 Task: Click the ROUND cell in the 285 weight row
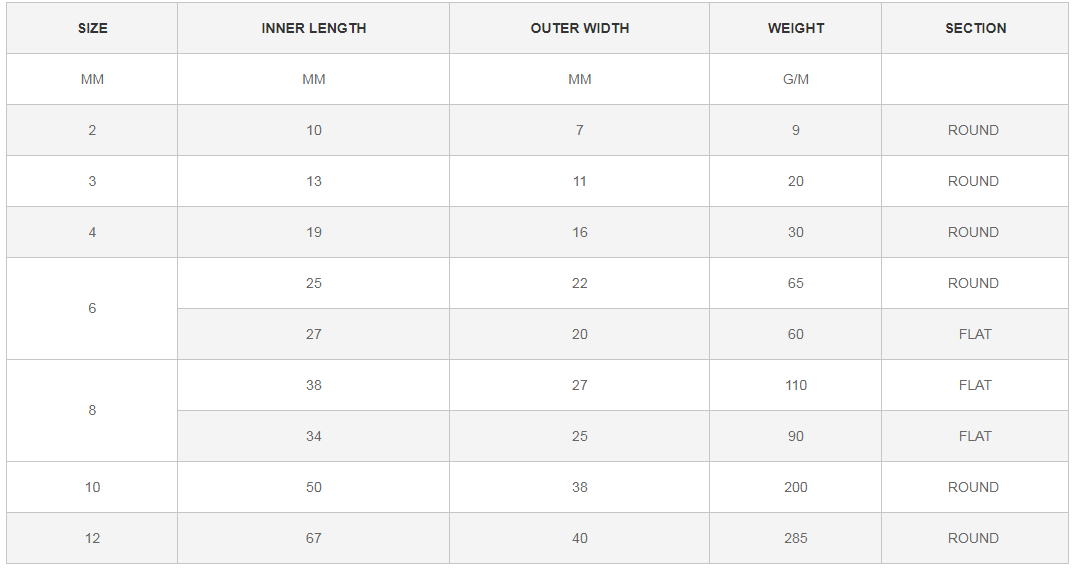pyautogui.click(x=974, y=538)
